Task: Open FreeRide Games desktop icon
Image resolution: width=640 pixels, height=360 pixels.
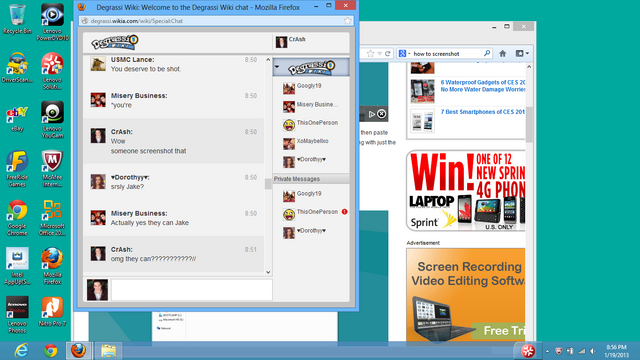Action: (17, 169)
